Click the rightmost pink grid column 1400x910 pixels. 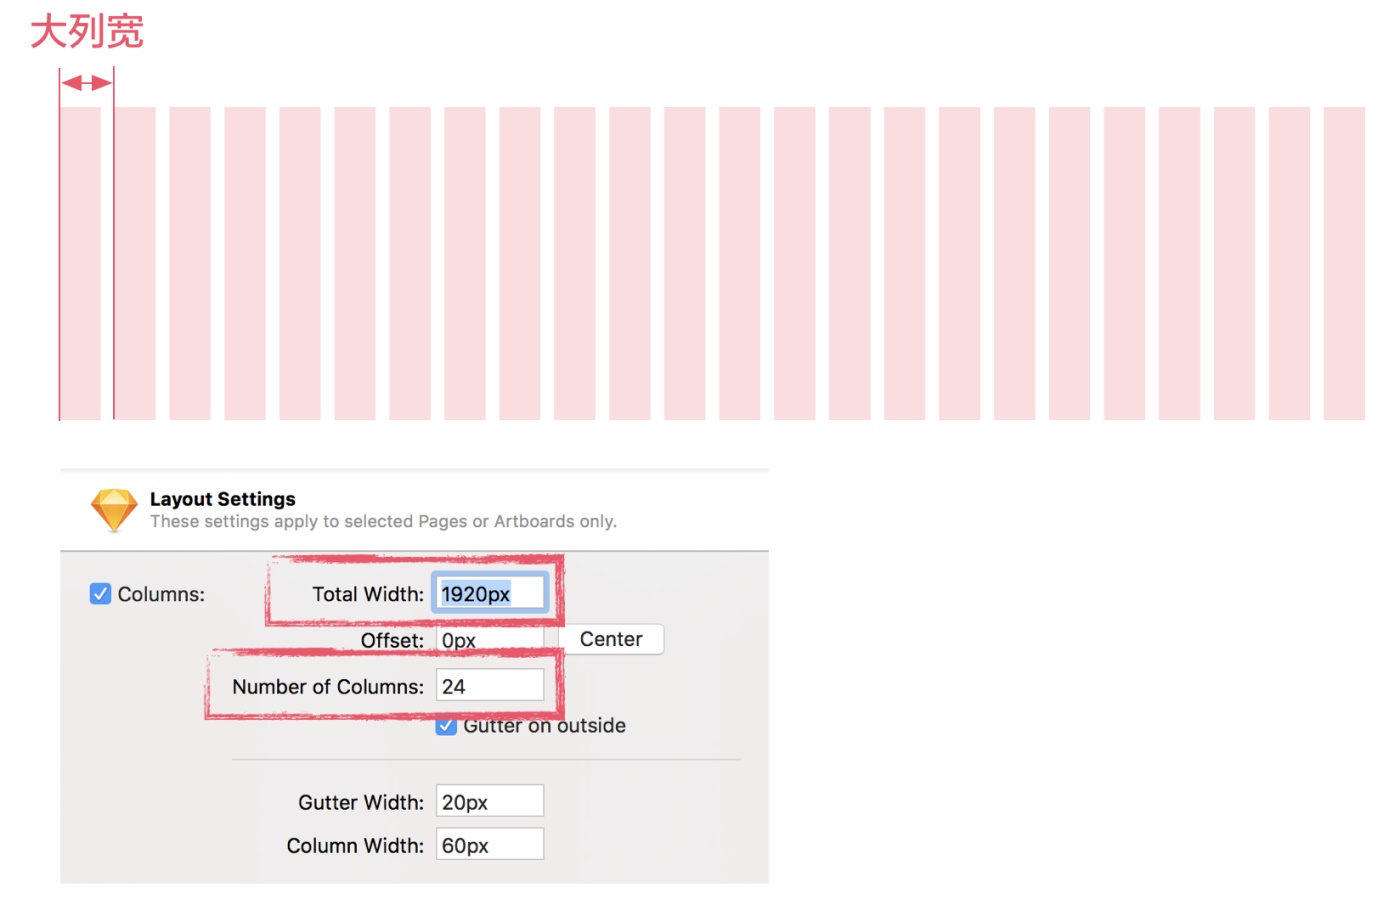tap(1344, 263)
